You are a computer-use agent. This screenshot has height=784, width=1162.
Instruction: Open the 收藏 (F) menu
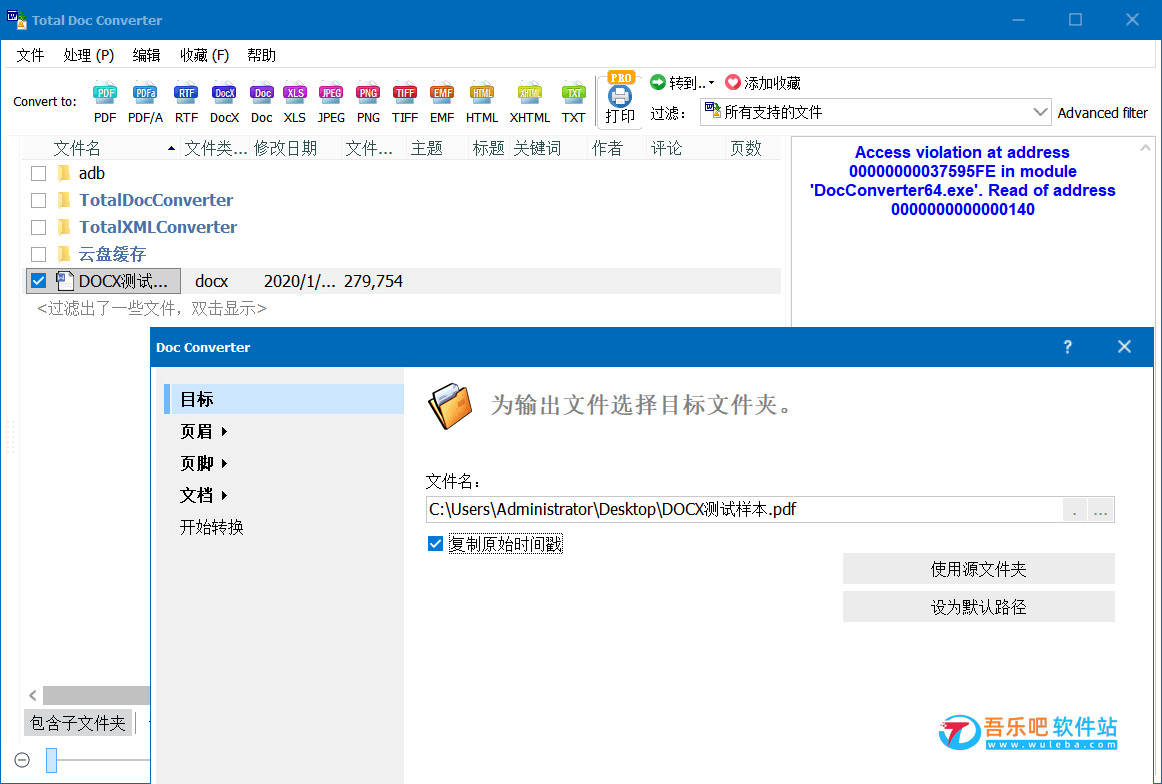pyautogui.click(x=205, y=56)
